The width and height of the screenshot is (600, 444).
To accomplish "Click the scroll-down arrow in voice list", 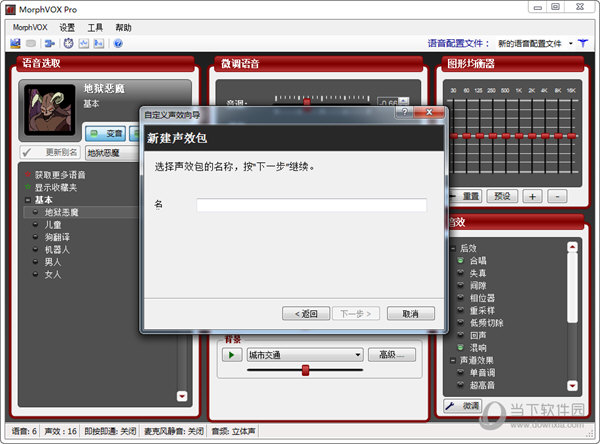I will (x=182, y=396).
